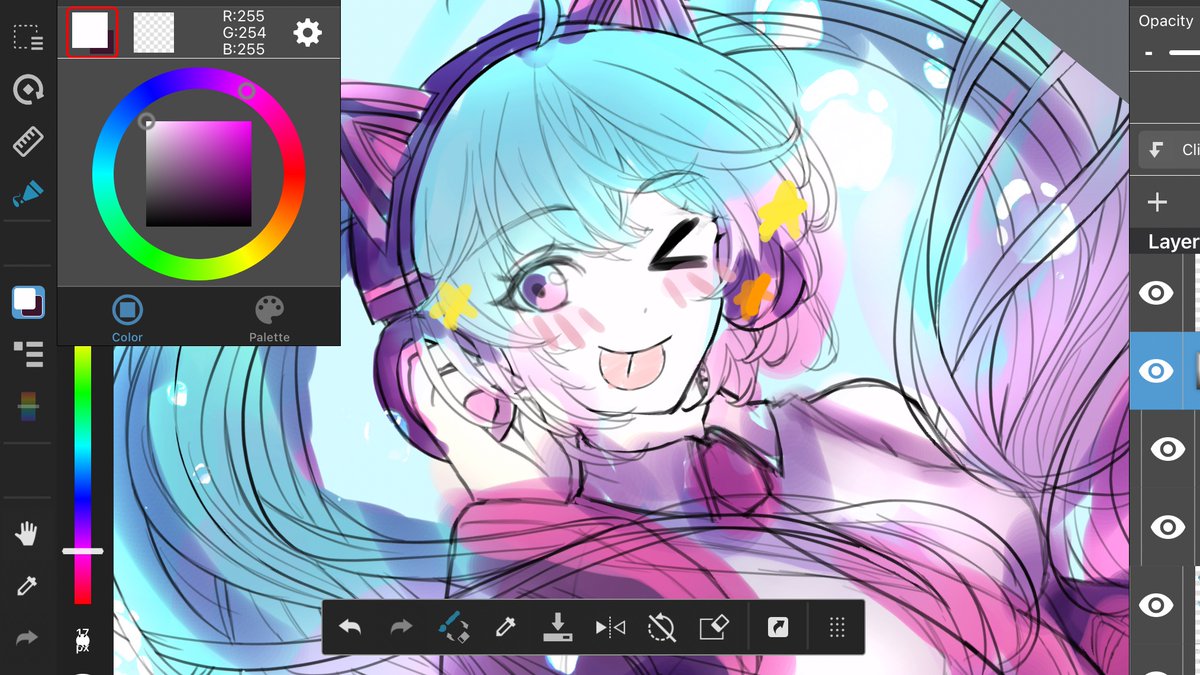Clear layer with the eraser square icon
The image size is (1200, 675).
[714, 627]
